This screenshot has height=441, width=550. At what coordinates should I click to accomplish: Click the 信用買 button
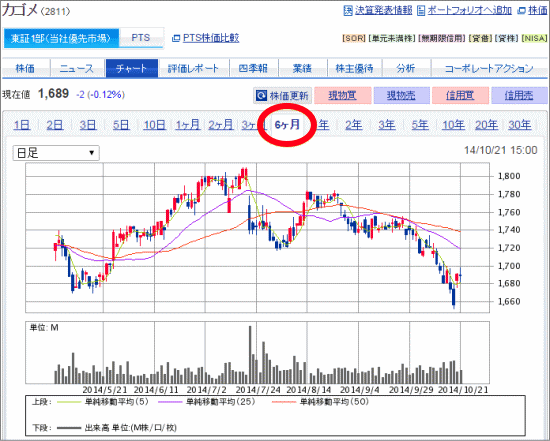tap(460, 95)
